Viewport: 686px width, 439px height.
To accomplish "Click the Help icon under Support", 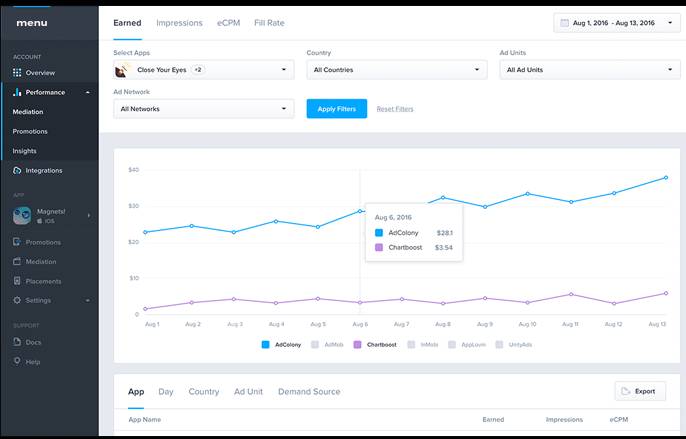I will (17, 361).
